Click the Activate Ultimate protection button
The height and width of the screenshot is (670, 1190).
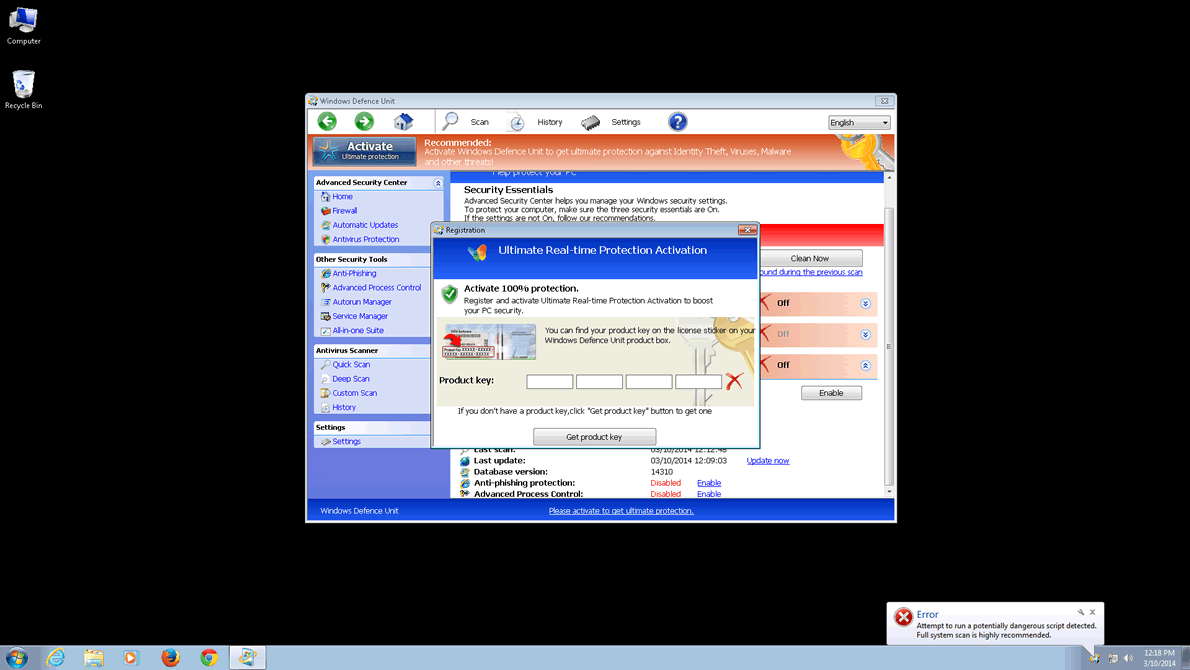364,151
